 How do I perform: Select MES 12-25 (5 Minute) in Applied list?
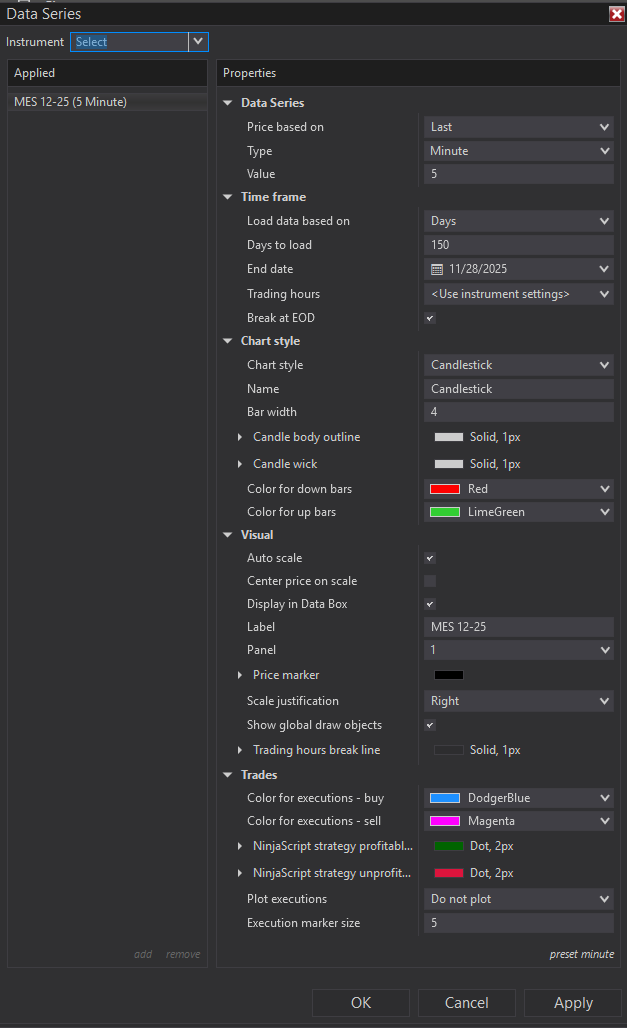70,102
